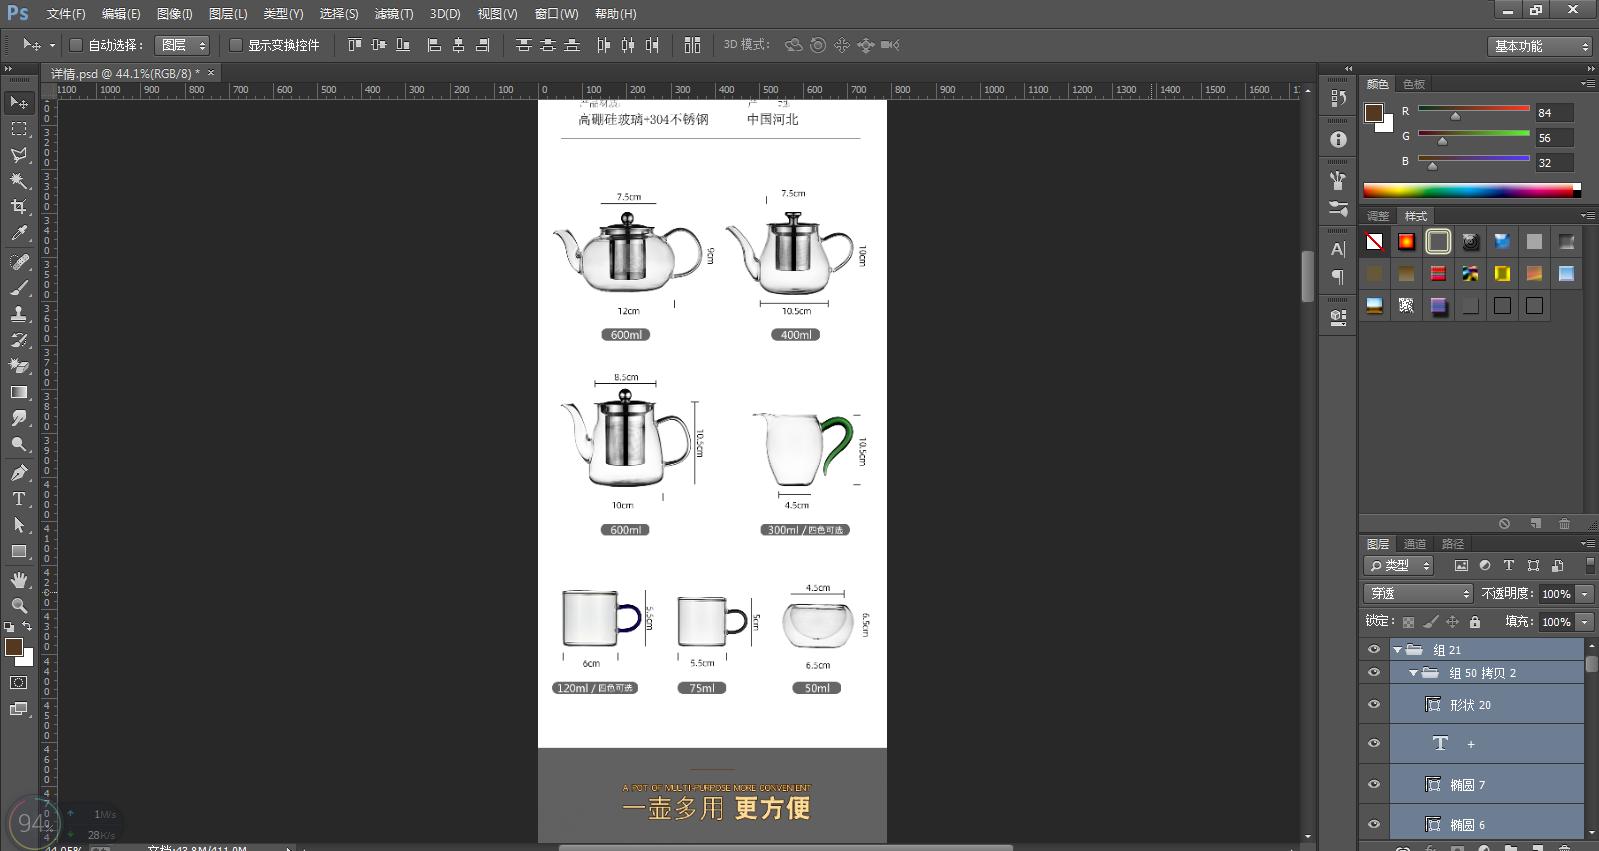1599x851 pixels.
Task: Select the Rectangular Marquee tool
Action: click(x=18, y=129)
